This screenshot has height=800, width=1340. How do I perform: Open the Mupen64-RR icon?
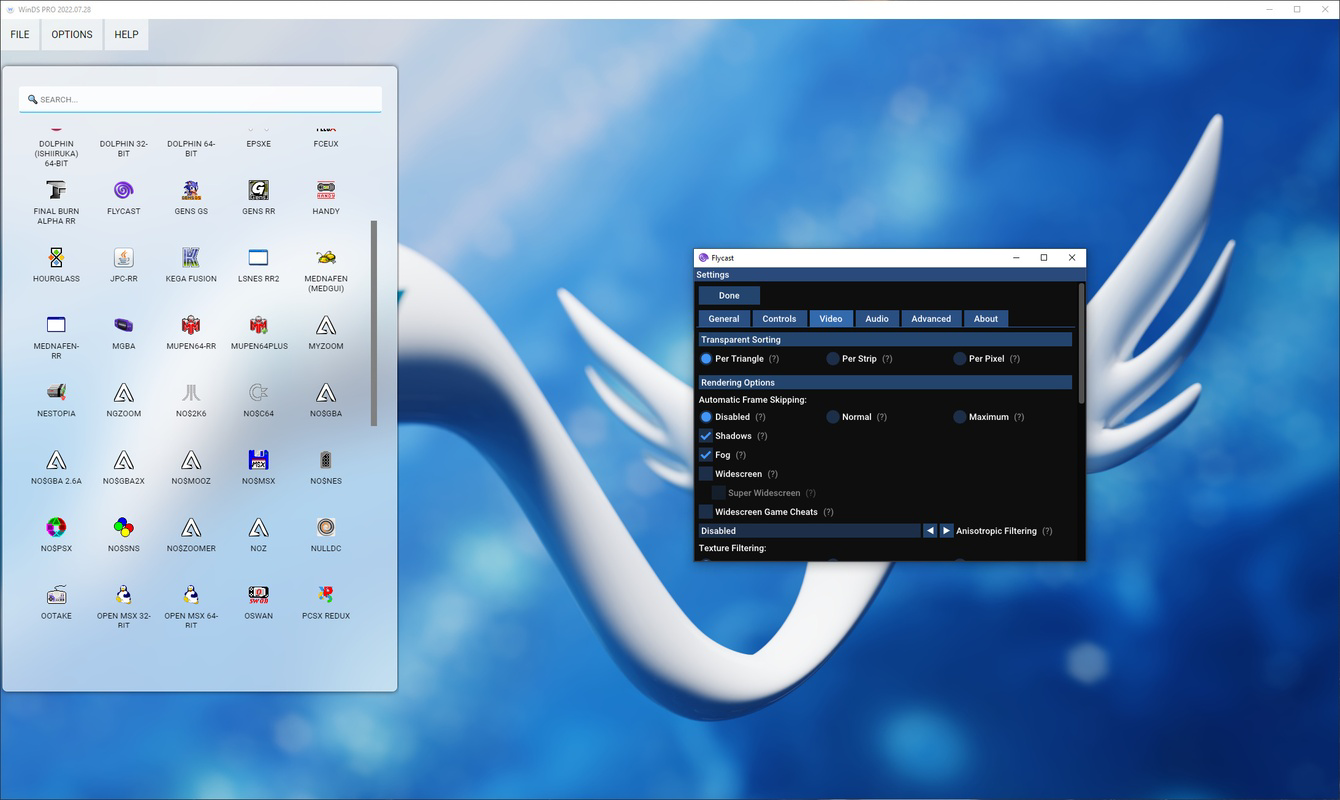coord(191,325)
